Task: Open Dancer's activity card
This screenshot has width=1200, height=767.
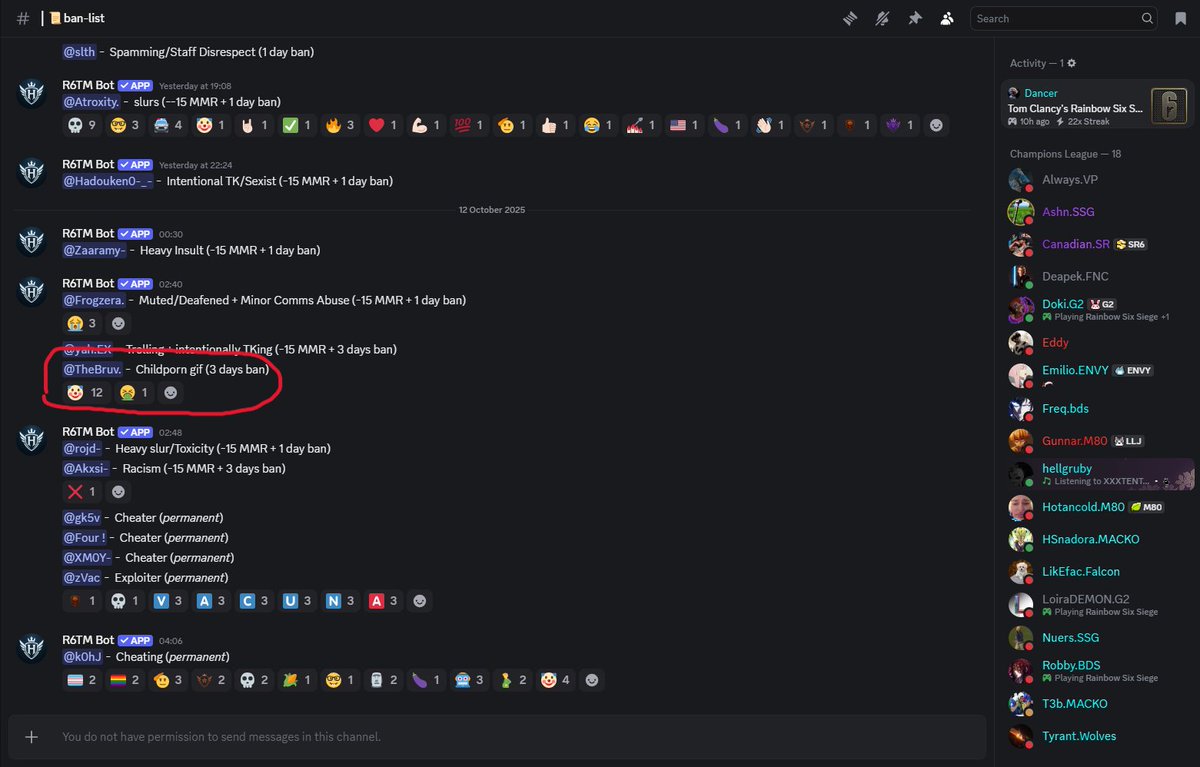Action: click(1098, 106)
